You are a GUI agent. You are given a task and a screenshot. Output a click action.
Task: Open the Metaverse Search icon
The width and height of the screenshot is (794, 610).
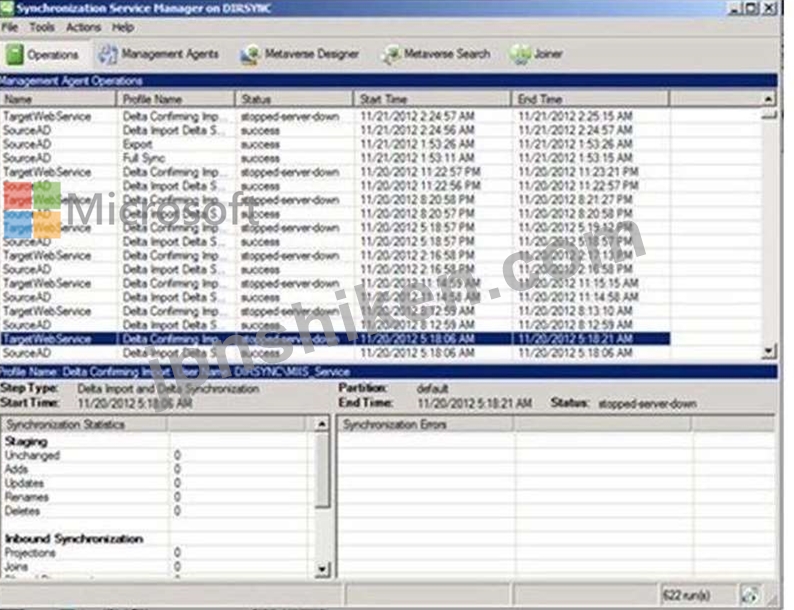[x=390, y=54]
